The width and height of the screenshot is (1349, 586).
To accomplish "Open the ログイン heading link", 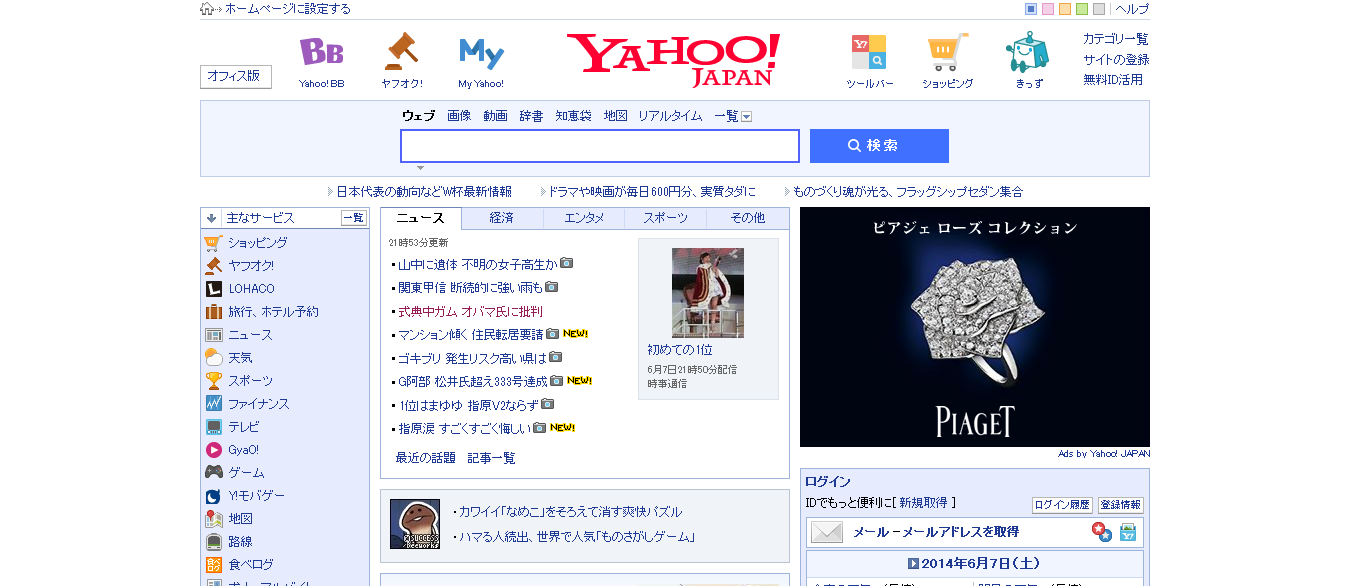I will (828, 481).
